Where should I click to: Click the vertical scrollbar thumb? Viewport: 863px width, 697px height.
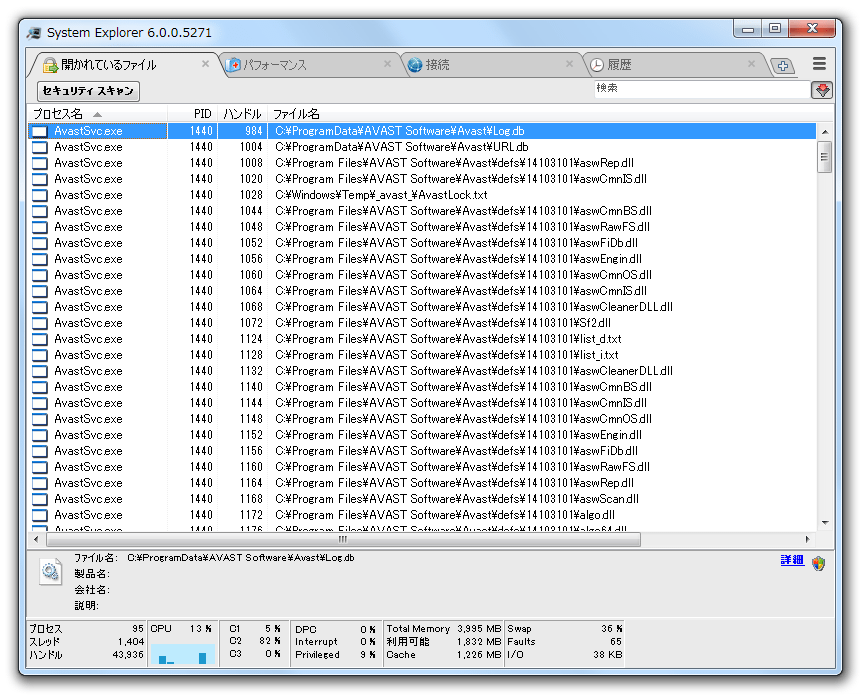tap(824, 157)
